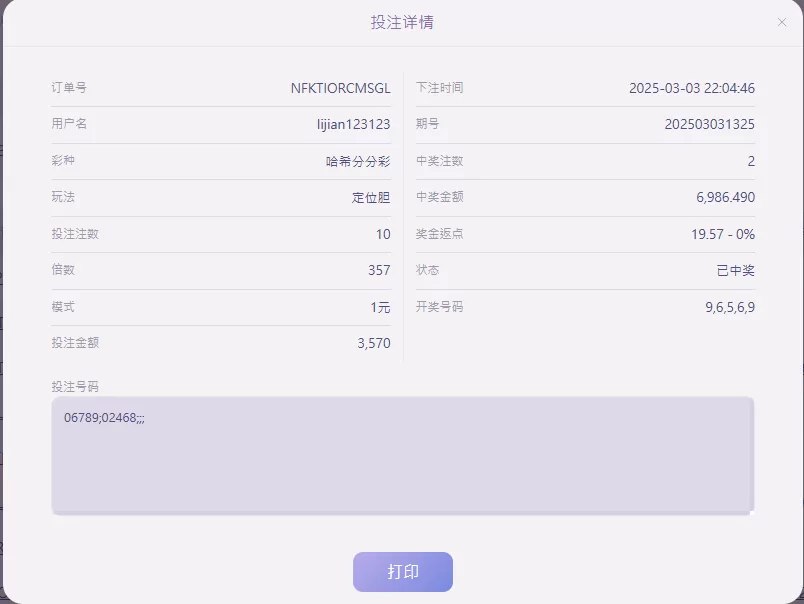Close the 投注详情 dialog with X
This screenshot has width=804, height=604.
click(x=781, y=22)
